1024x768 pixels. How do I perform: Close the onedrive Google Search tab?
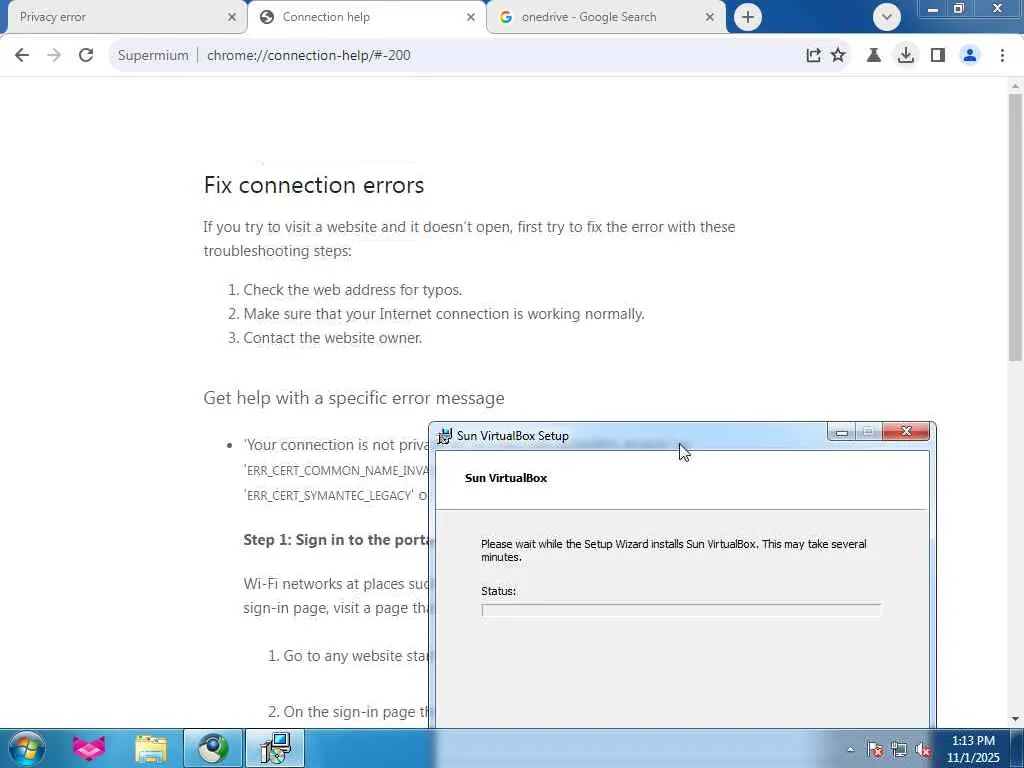point(710,17)
